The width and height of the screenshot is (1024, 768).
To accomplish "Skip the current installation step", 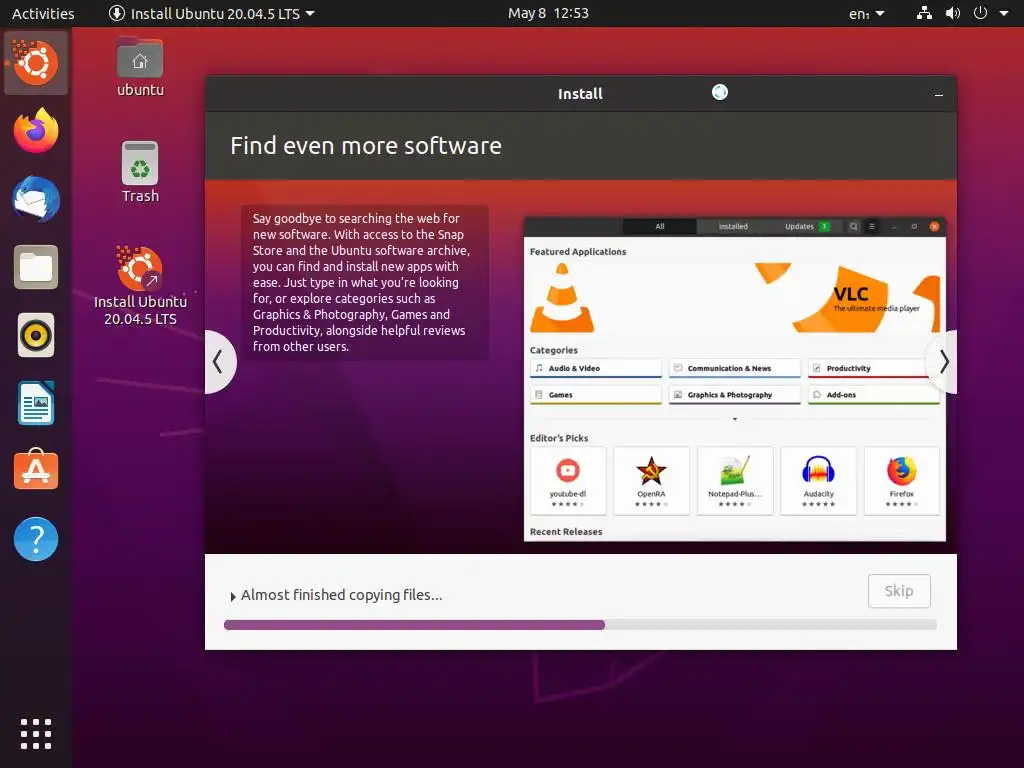I will [x=899, y=591].
